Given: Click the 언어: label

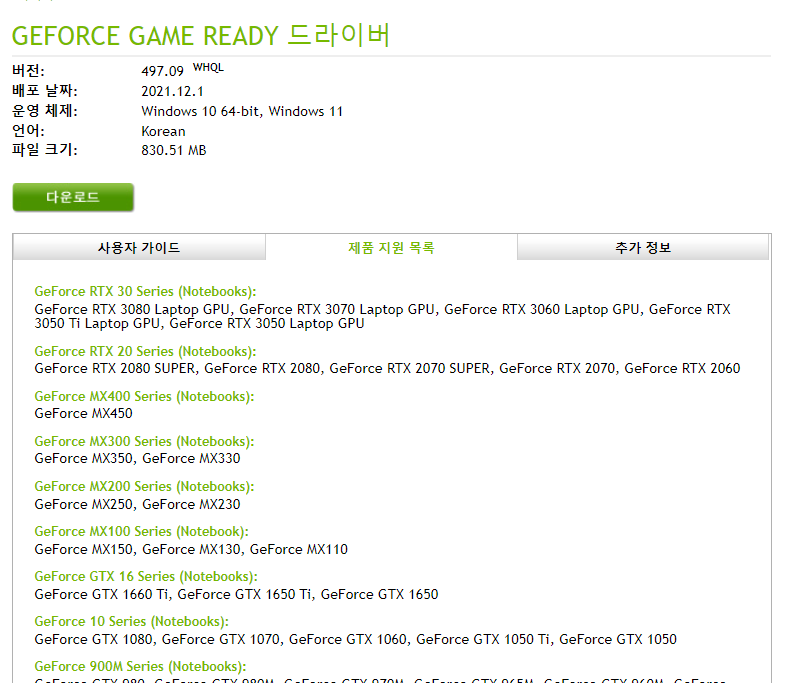Looking at the screenshot, I should [x=29, y=130].
